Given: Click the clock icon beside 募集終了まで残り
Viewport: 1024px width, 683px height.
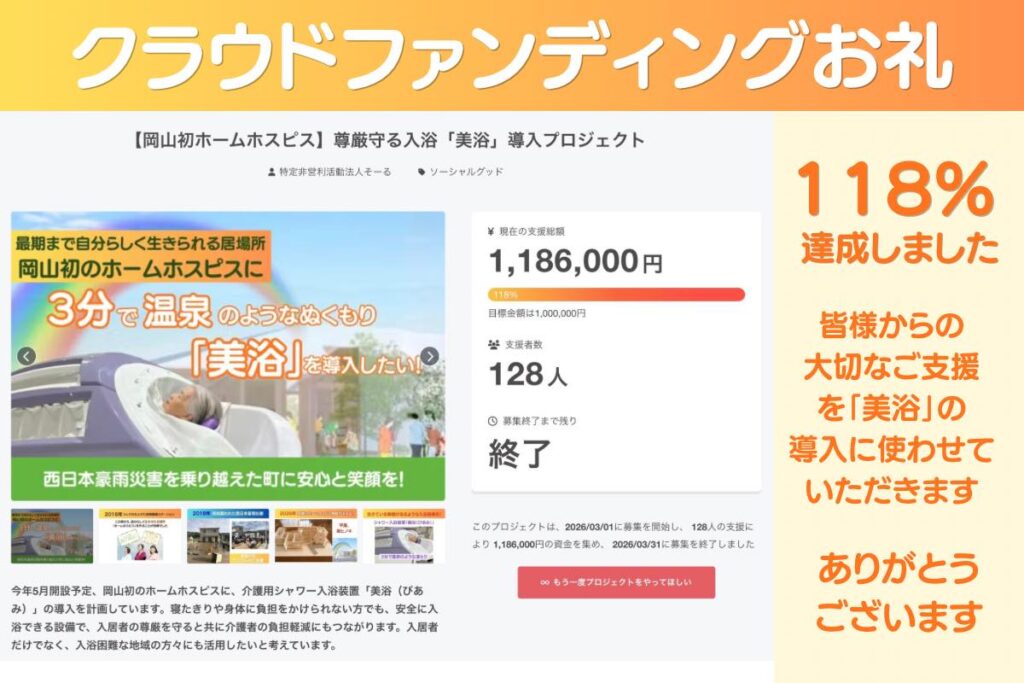Looking at the screenshot, I should pos(492,421).
